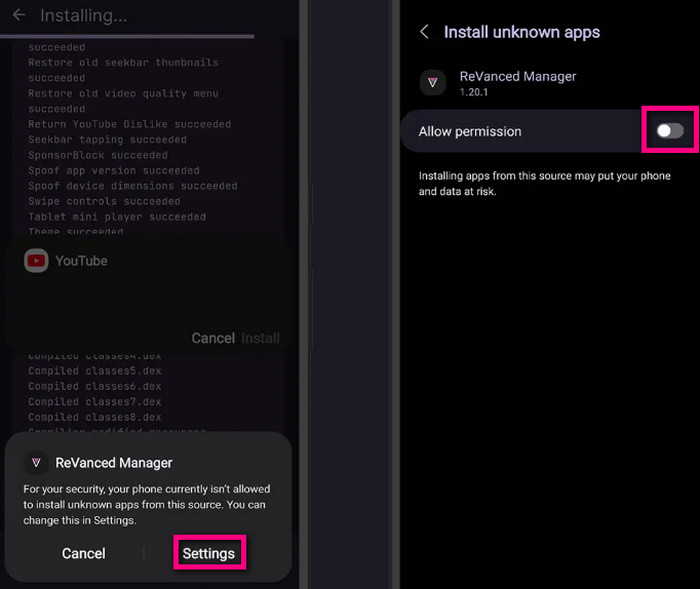Select 'Spoof device dimensions succeeded' log line
The width and height of the screenshot is (700, 589).
(x=133, y=186)
